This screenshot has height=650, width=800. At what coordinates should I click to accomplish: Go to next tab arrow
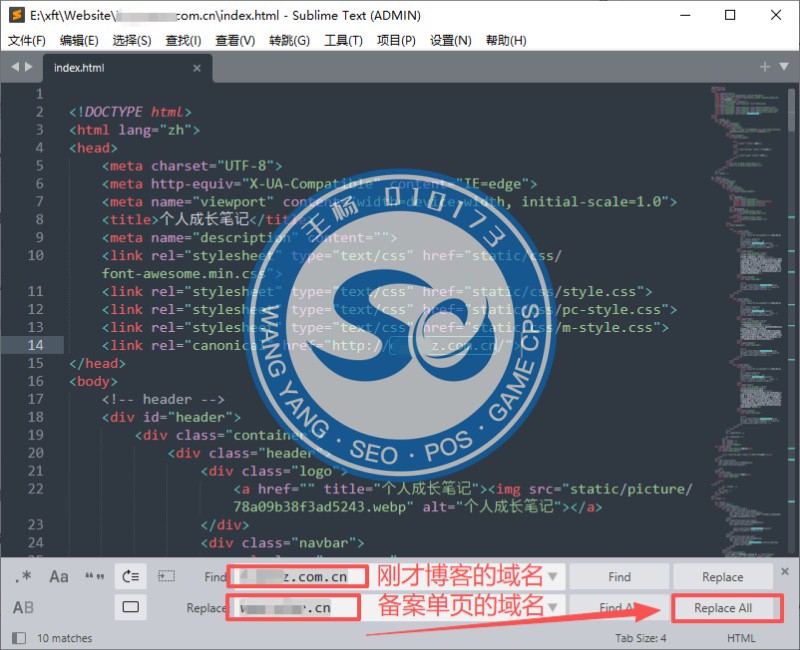pos(29,66)
